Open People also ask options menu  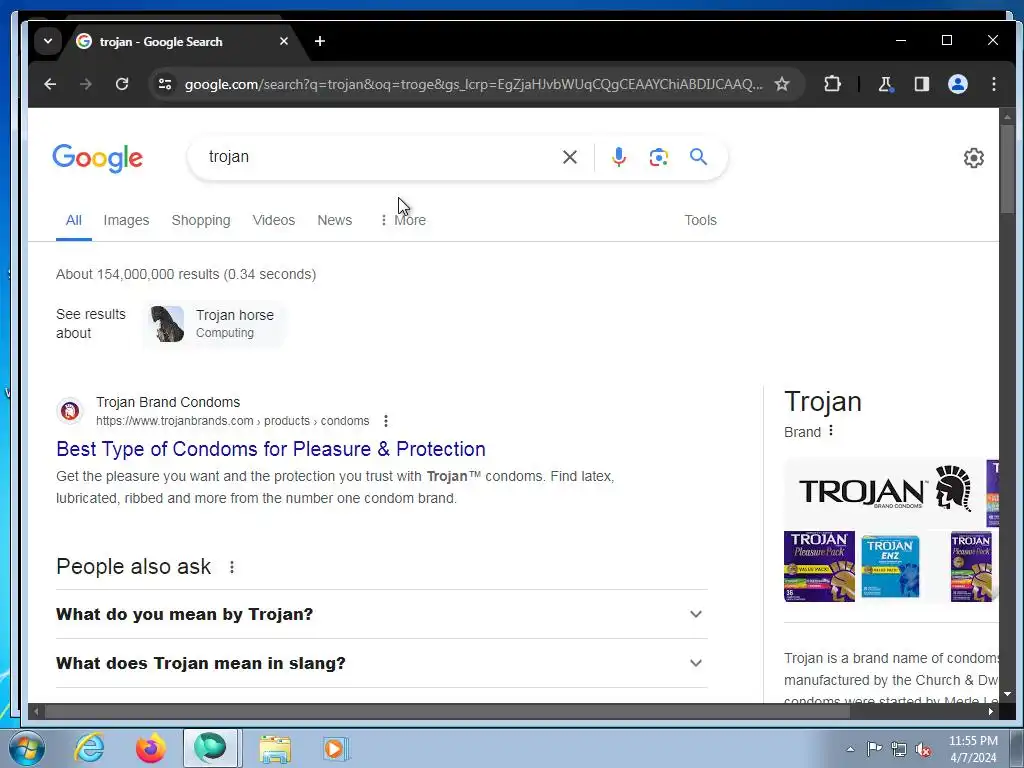232,568
